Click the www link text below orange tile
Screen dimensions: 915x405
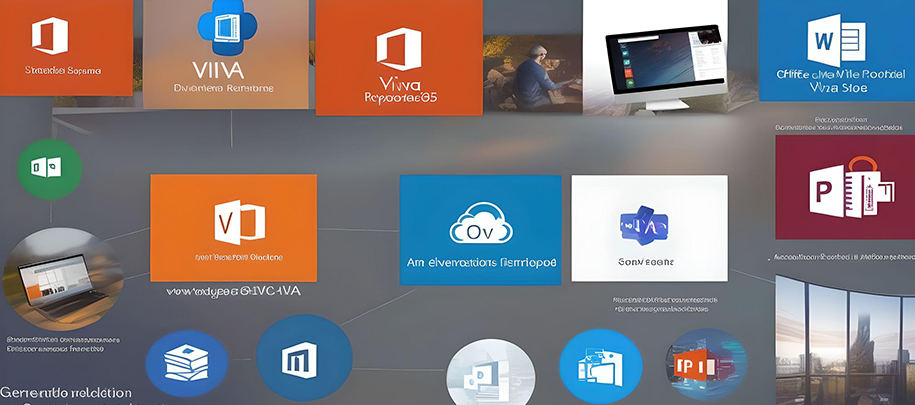pos(233,293)
